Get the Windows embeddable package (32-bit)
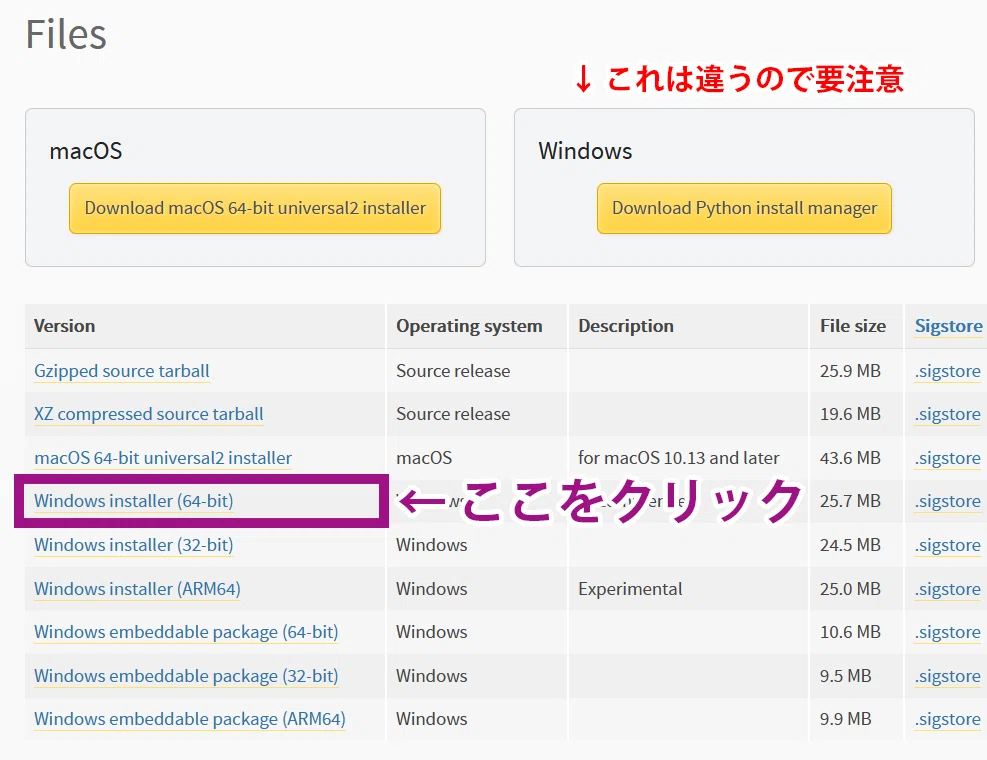Screen dimensions: 987x760 pos(186,676)
